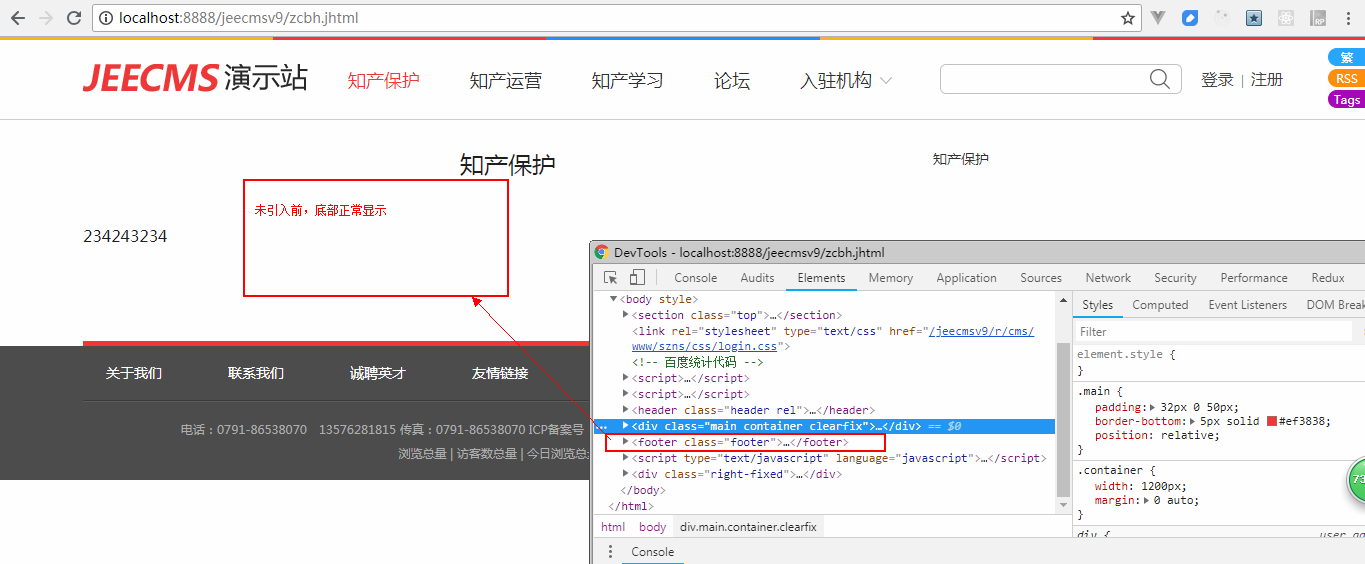Viewport: 1365px width, 564px height.
Task: Open the Security tab
Action: pos(1175,278)
